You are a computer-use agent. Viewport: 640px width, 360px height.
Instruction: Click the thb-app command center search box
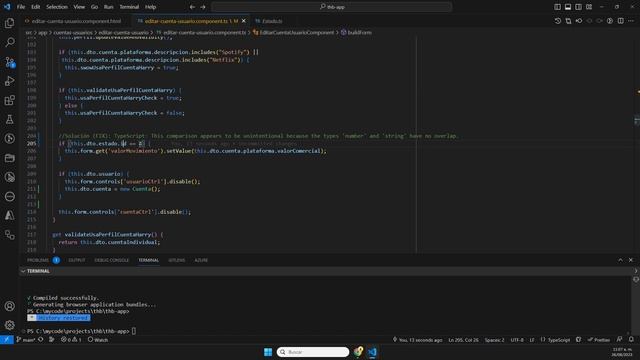(x=332, y=7)
